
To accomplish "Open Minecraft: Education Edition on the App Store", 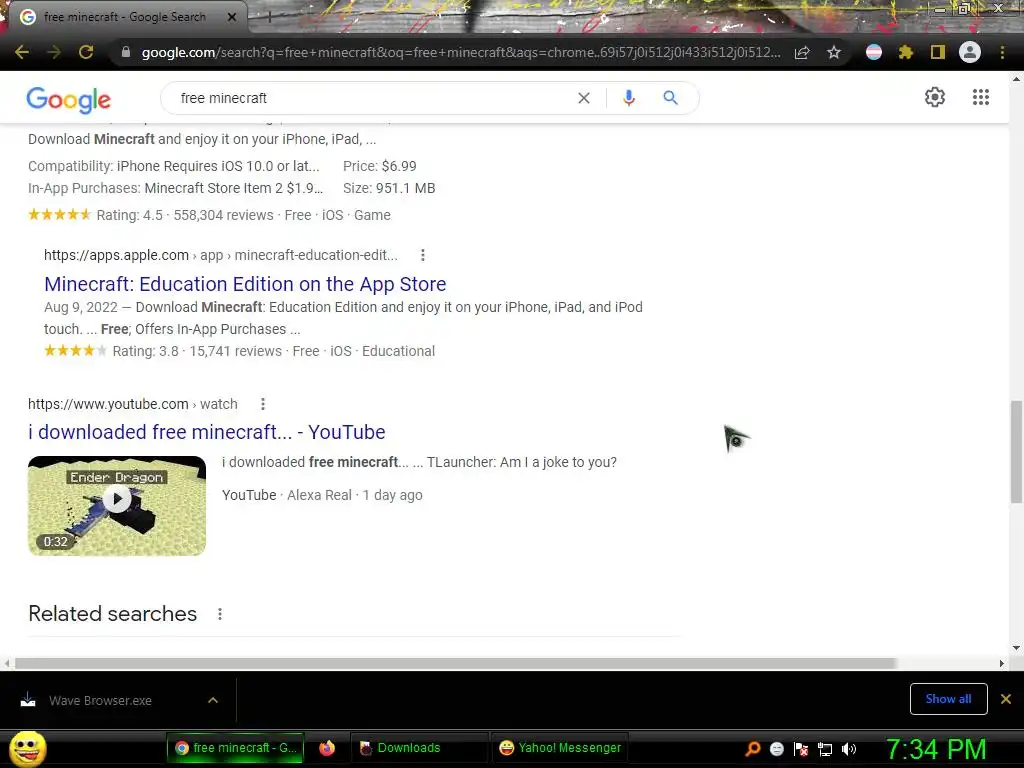I will 245,284.
